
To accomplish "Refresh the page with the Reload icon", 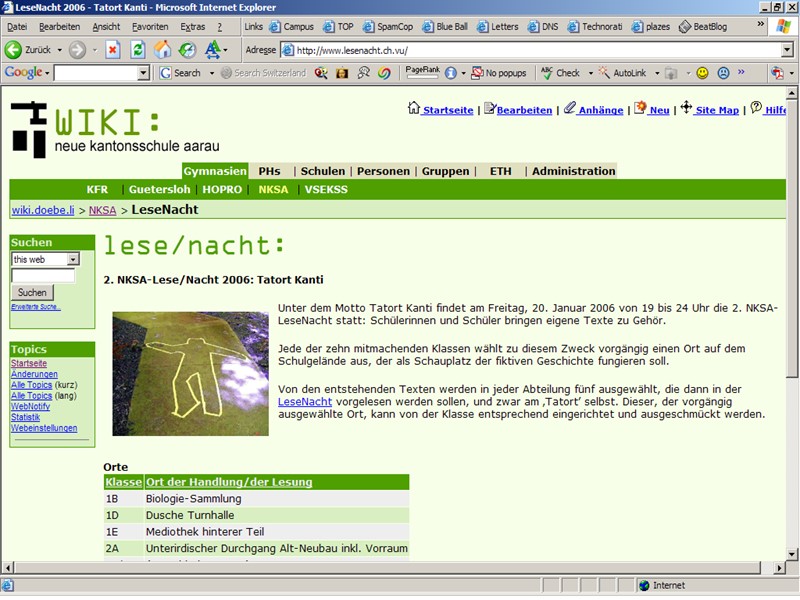I will coord(135,50).
